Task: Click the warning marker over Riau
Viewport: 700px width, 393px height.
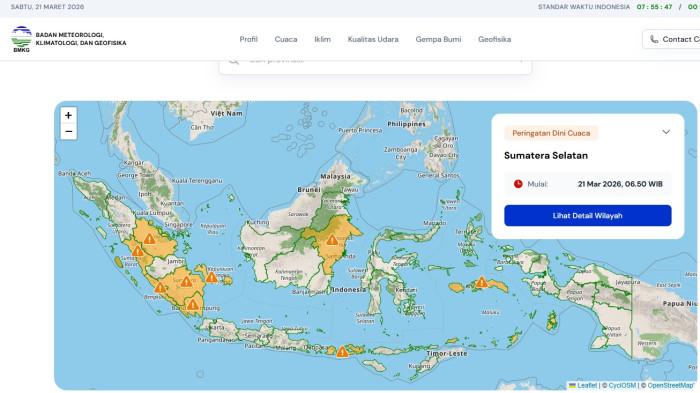Action: (x=150, y=239)
